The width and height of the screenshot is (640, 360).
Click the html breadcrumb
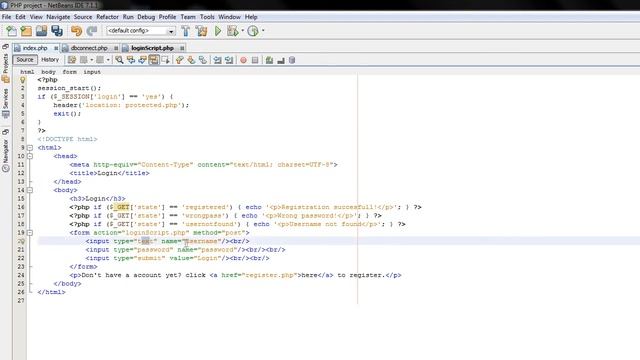tap(27, 72)
